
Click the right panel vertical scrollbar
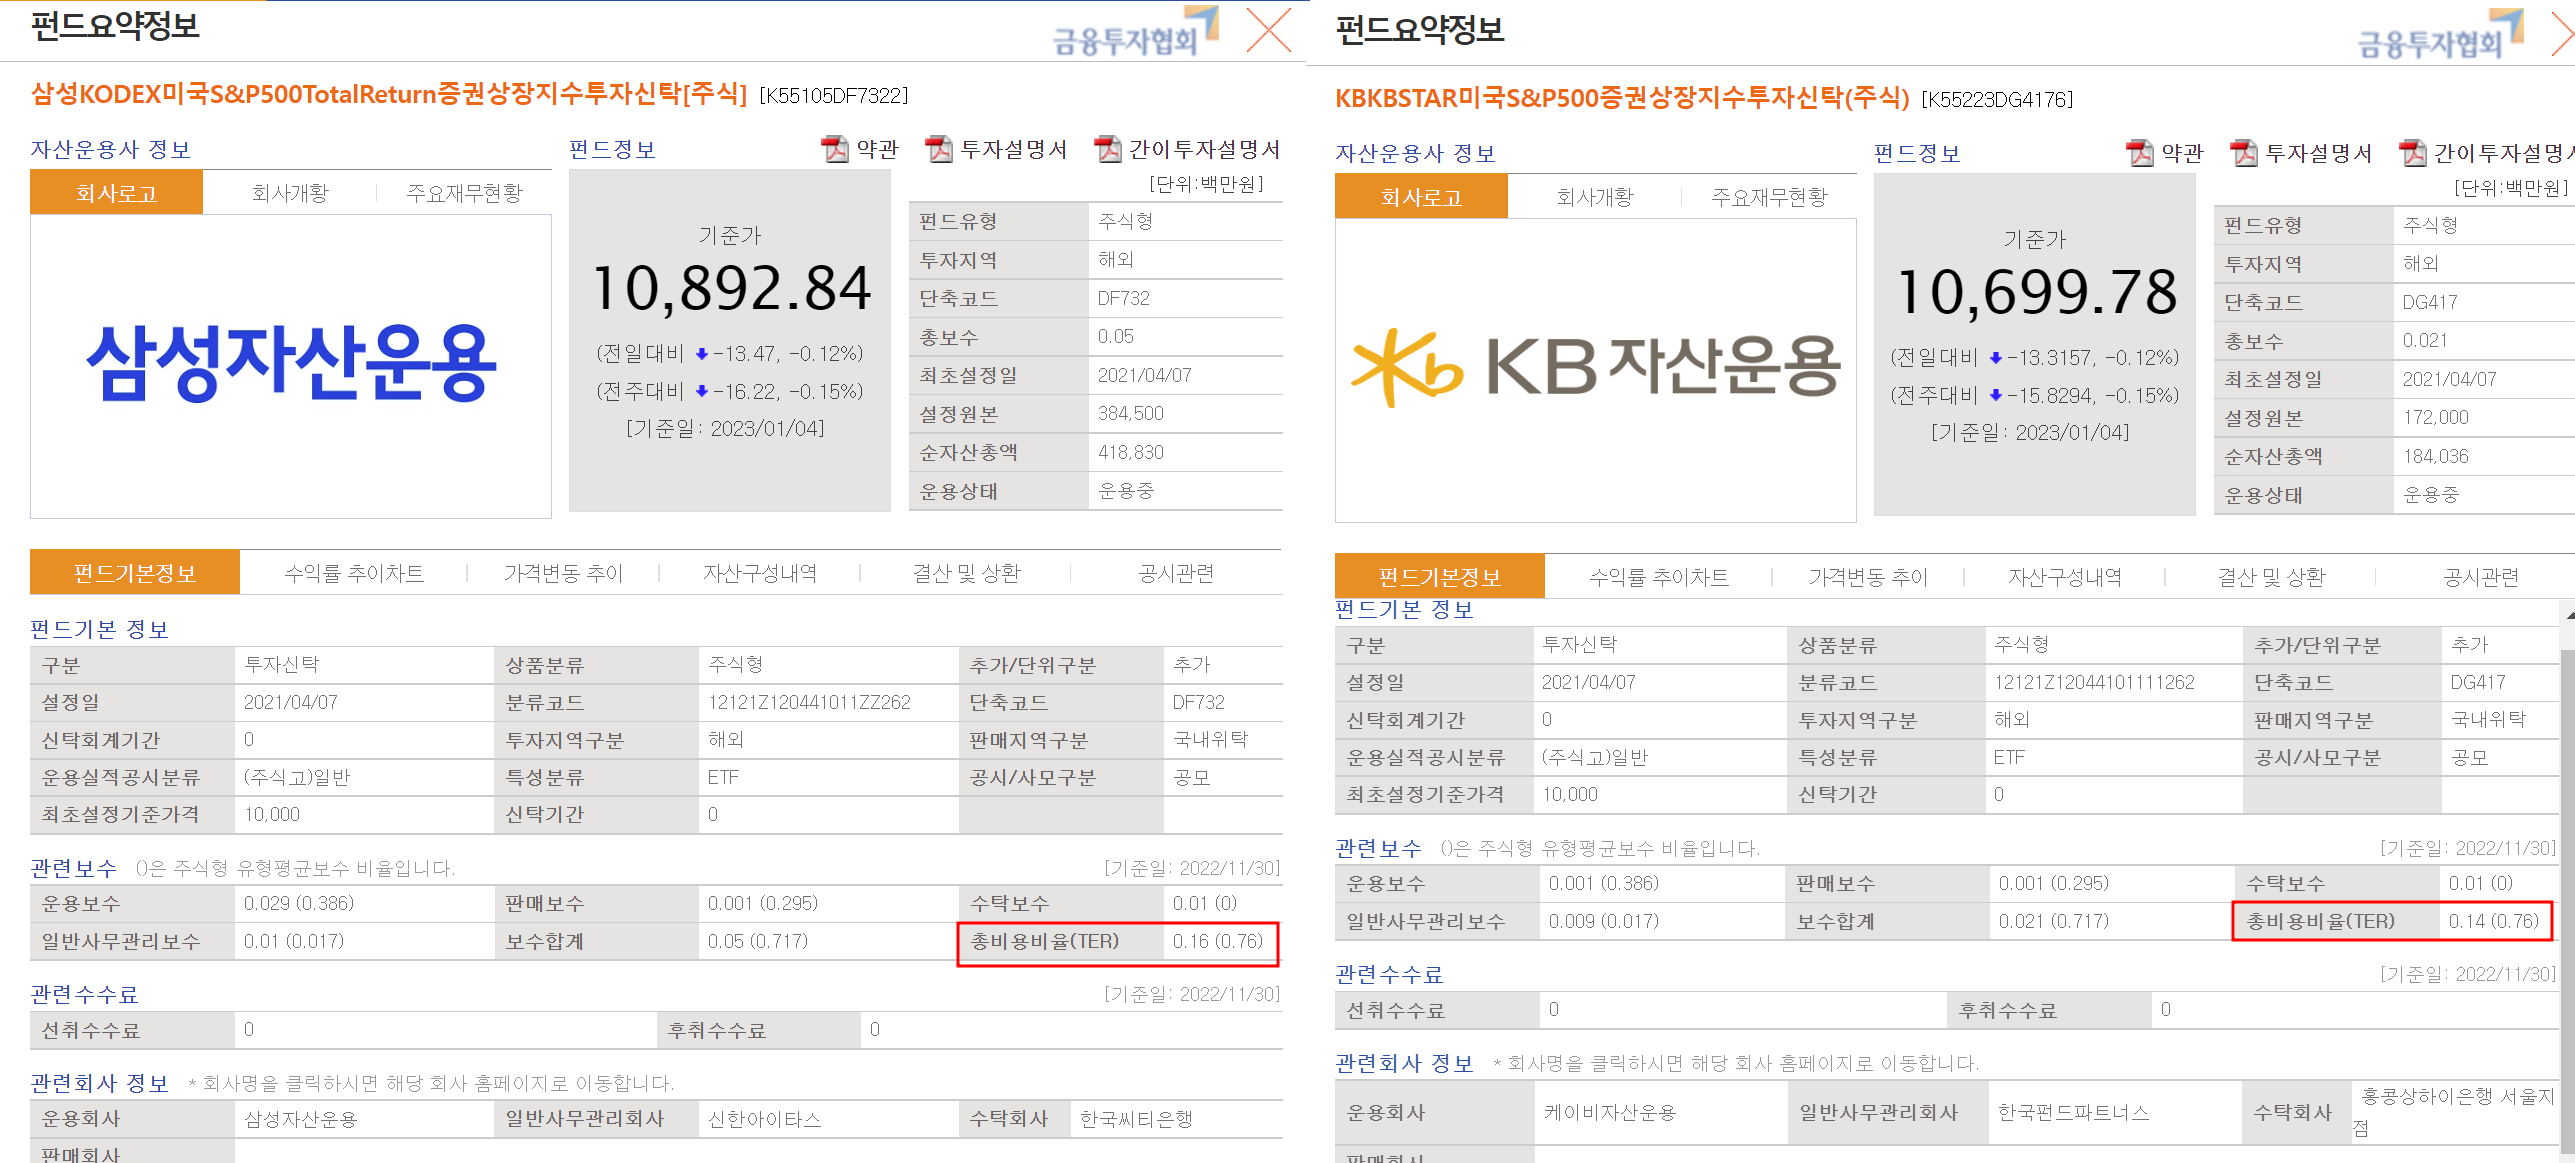2567,850
